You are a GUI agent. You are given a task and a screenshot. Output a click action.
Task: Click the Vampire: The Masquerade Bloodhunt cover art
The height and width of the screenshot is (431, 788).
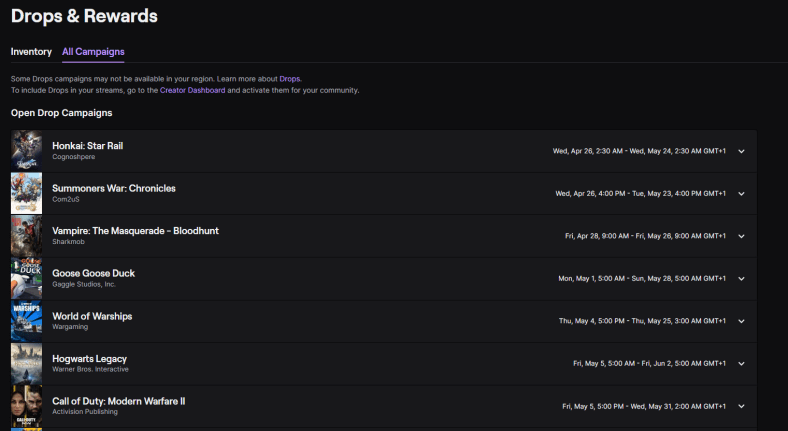27,236
